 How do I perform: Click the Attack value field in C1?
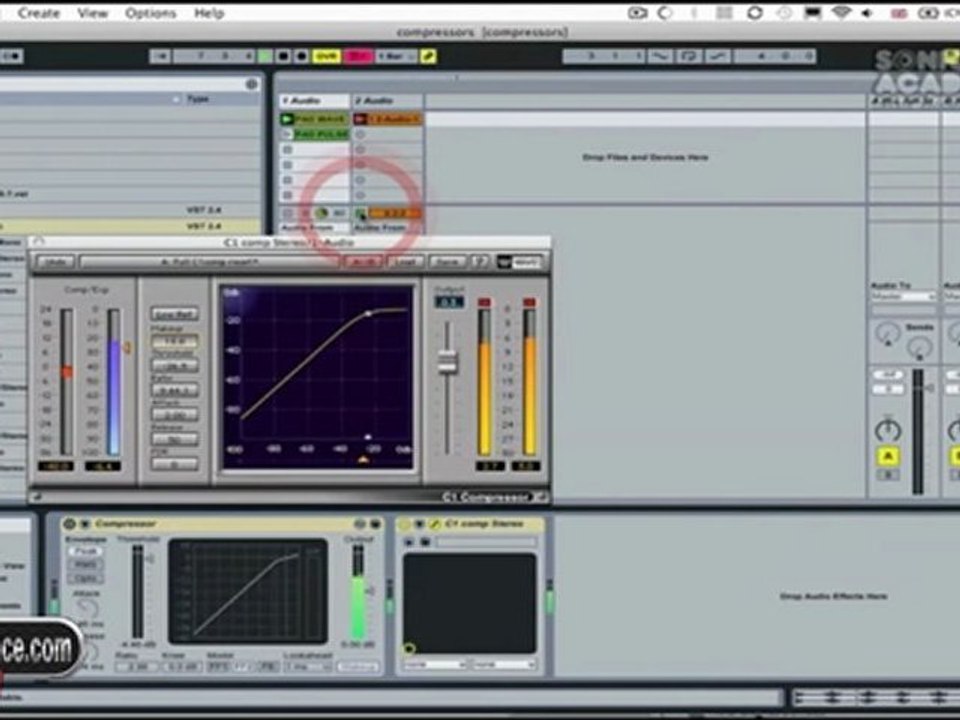tap(174, 414)
